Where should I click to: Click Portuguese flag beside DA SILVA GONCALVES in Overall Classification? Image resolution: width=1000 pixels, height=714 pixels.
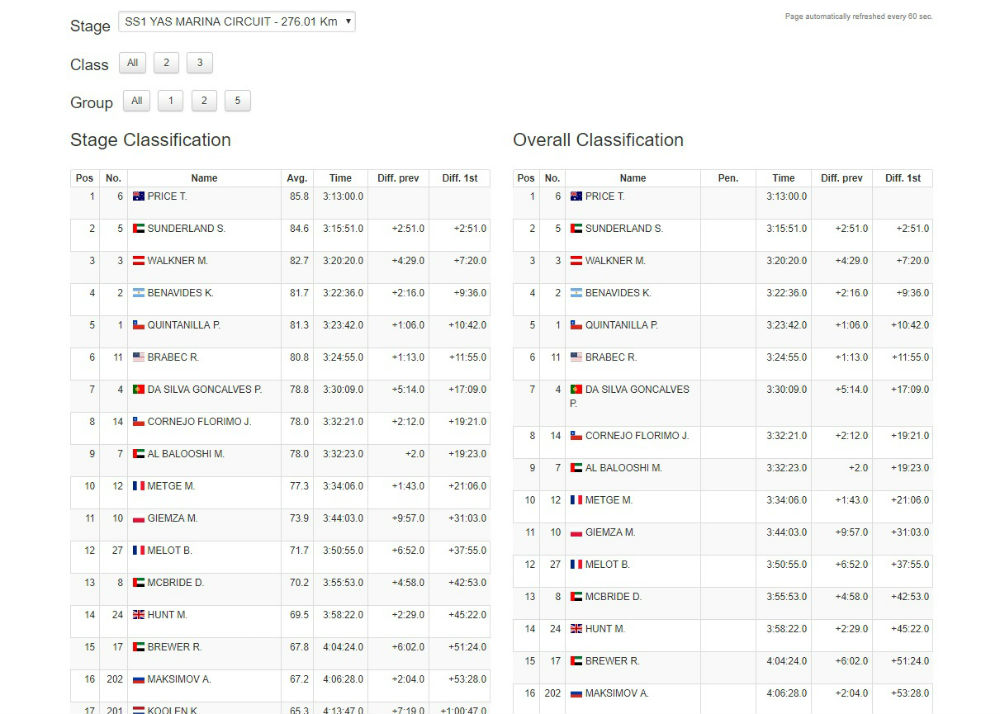point(576,389)
